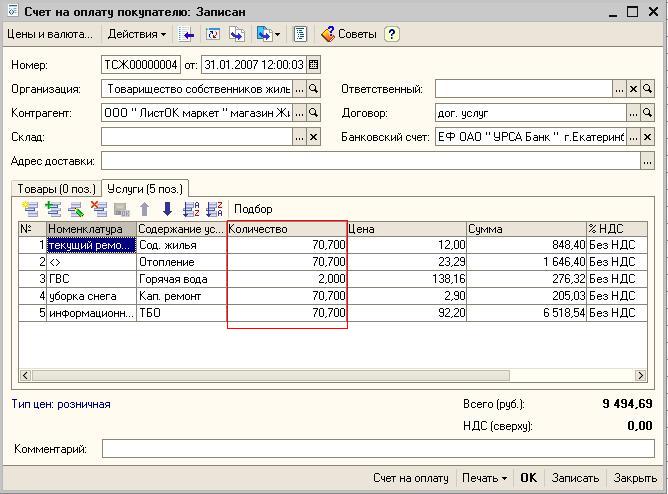Open the calendar picker for date field
Image resolution: width=668 pixels, height=494 pixels.
(313, 65)
